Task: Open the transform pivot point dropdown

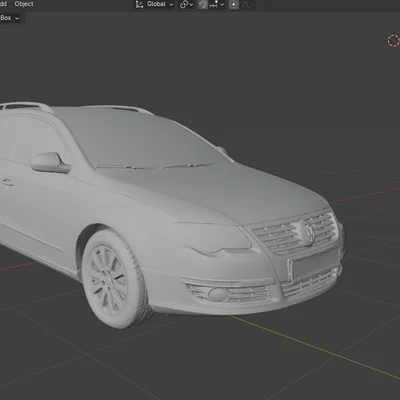Action: click(186, 5)
